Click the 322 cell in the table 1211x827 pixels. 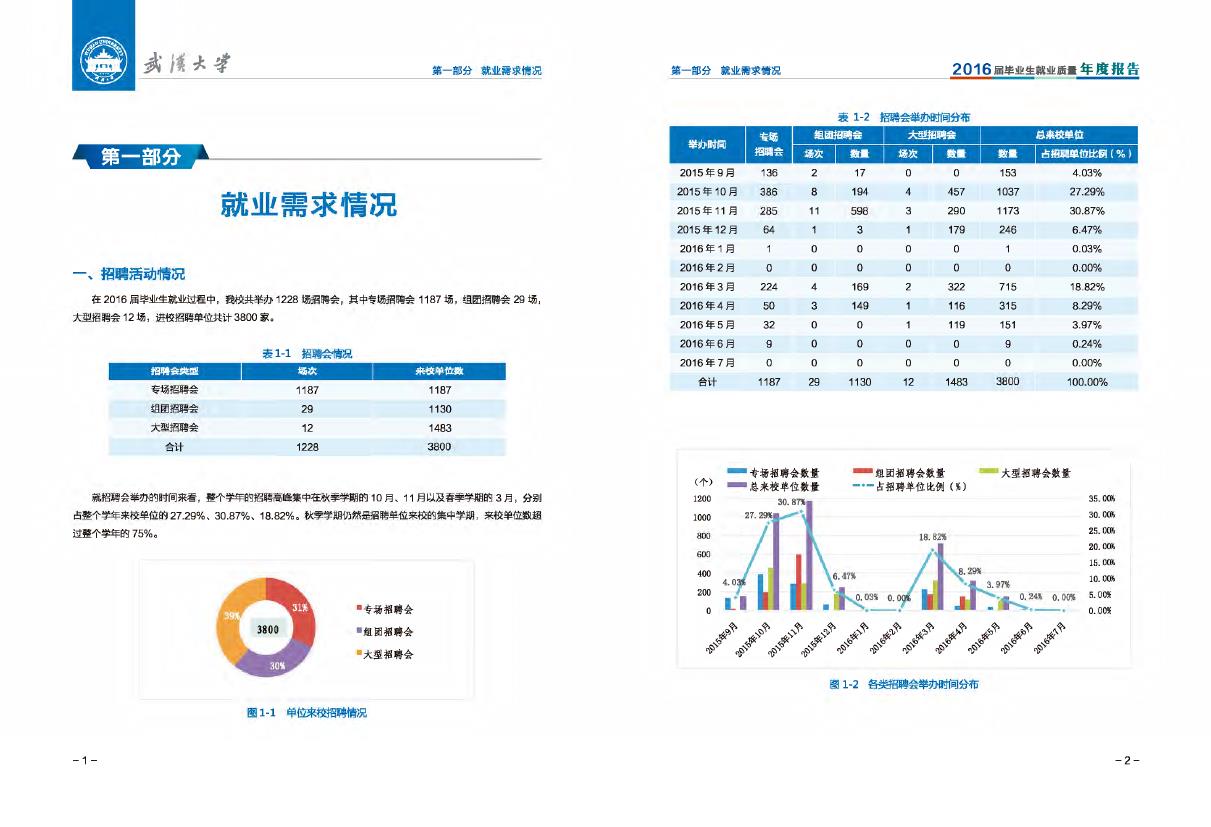955,286
